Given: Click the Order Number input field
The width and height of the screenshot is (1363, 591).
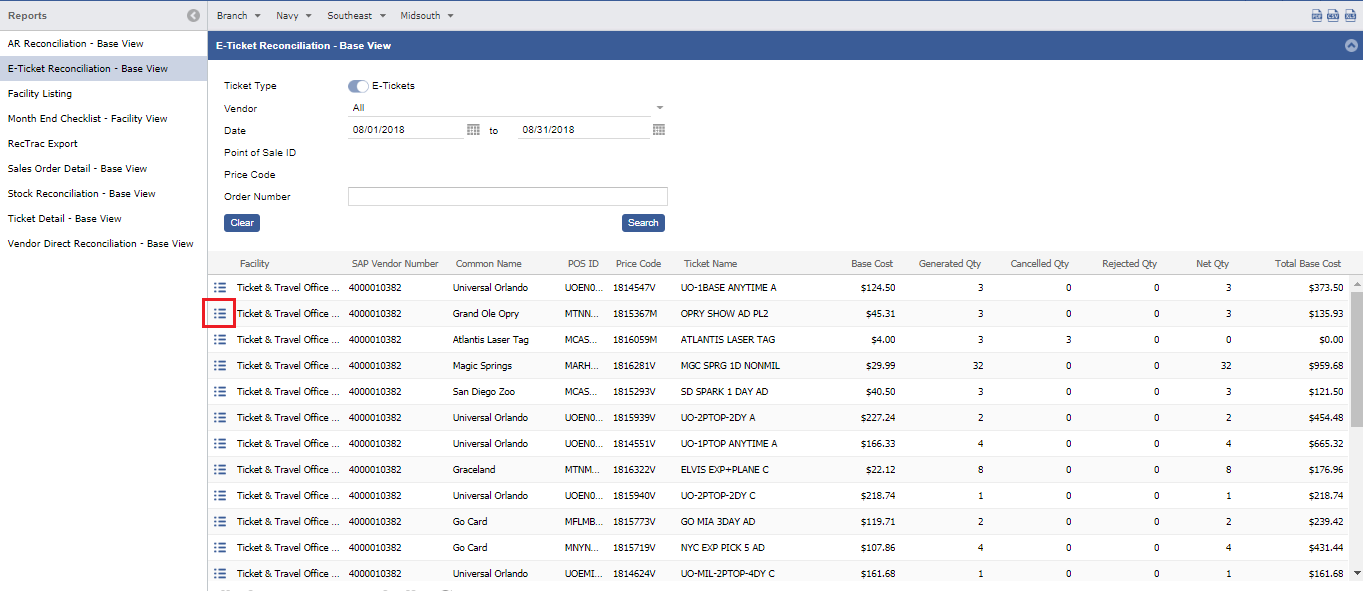Looking at the screenshot, I should coord(507,197).
